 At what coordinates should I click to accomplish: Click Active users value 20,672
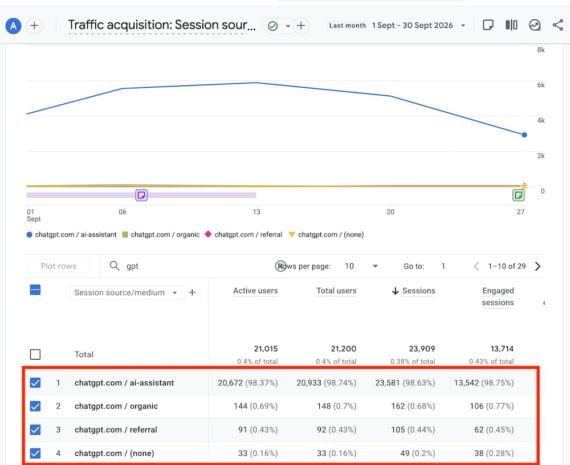coord(230,383)
